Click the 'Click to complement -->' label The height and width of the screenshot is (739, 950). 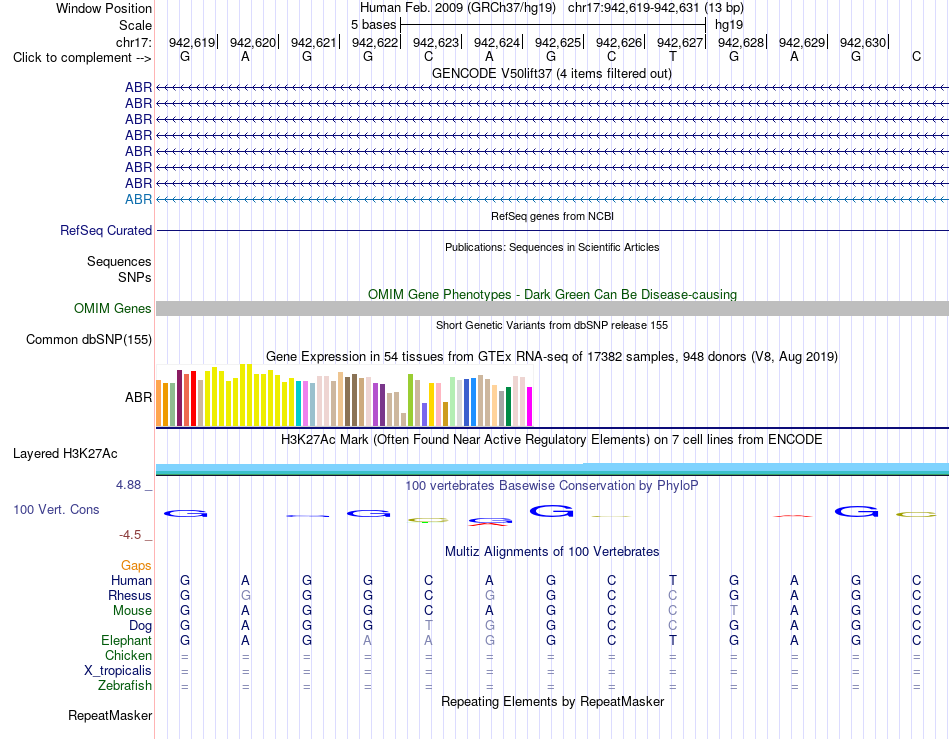[x=82, y=58]
